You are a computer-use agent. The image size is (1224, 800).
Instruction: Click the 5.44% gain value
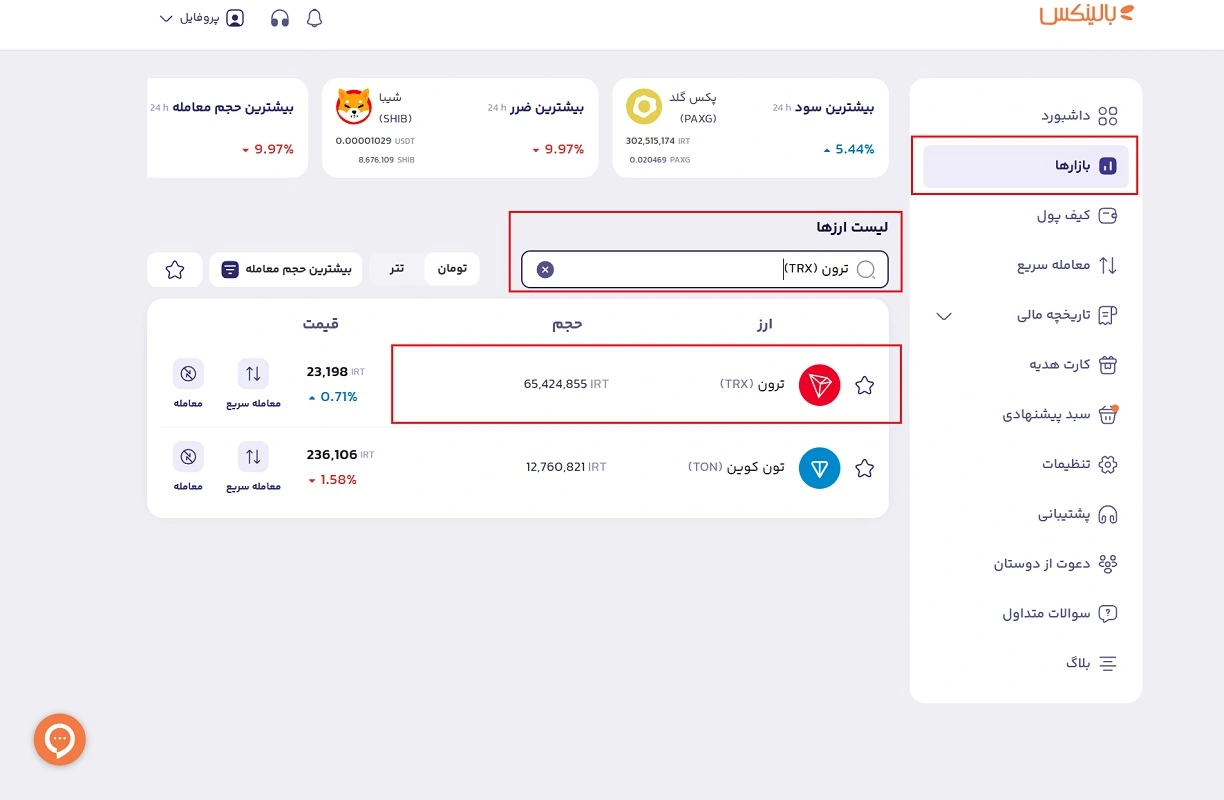[848, 149]
